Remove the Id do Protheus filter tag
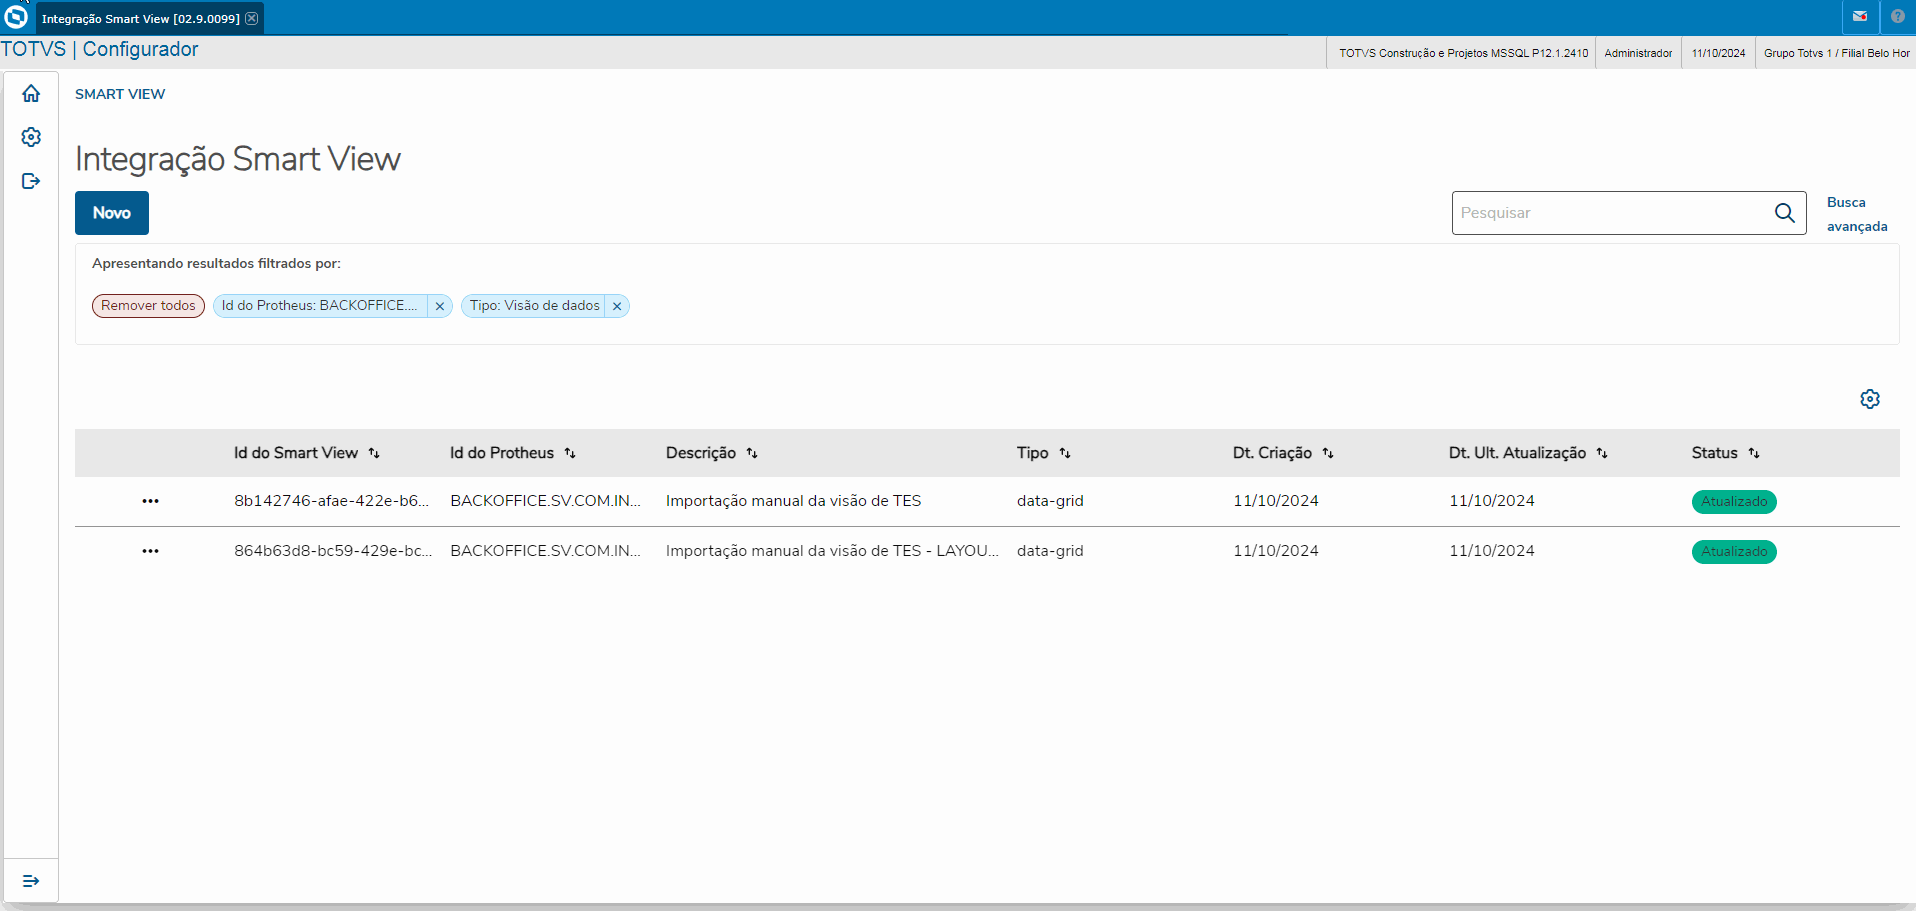This screenshot has width=1916, height=911. [x=440, y=306]
